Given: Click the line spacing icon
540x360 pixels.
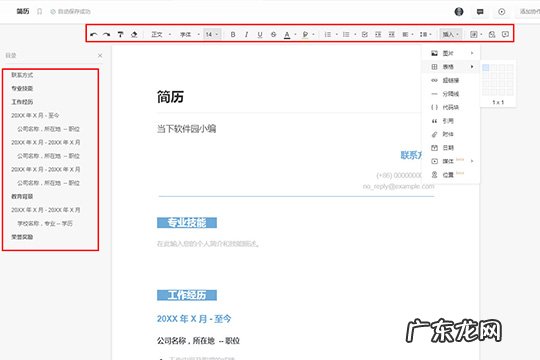Looking at the screenshot, I should point(423,34).
